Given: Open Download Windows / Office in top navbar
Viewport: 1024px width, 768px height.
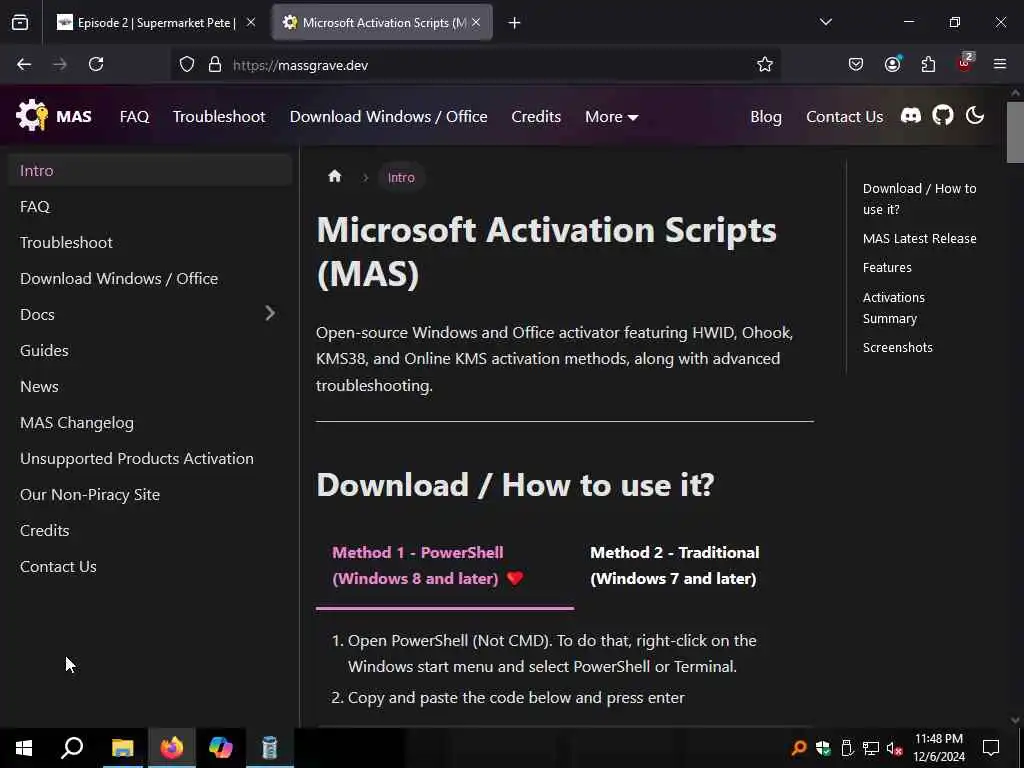Looking at the screenshot, I should coord(389,116).
